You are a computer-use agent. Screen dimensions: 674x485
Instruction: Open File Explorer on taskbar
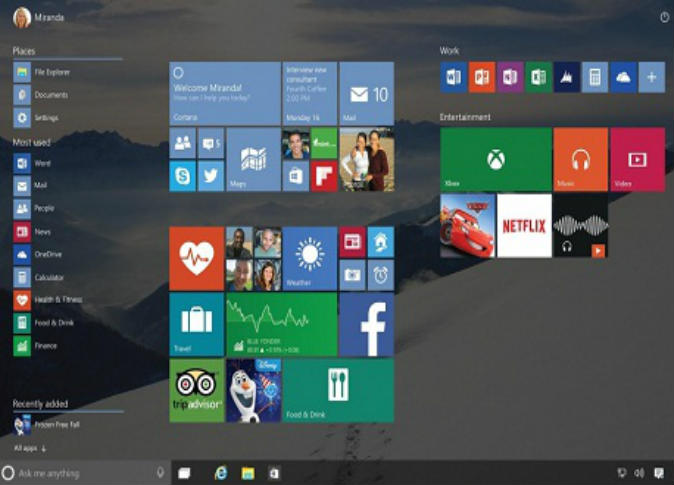tap(248, 473)
